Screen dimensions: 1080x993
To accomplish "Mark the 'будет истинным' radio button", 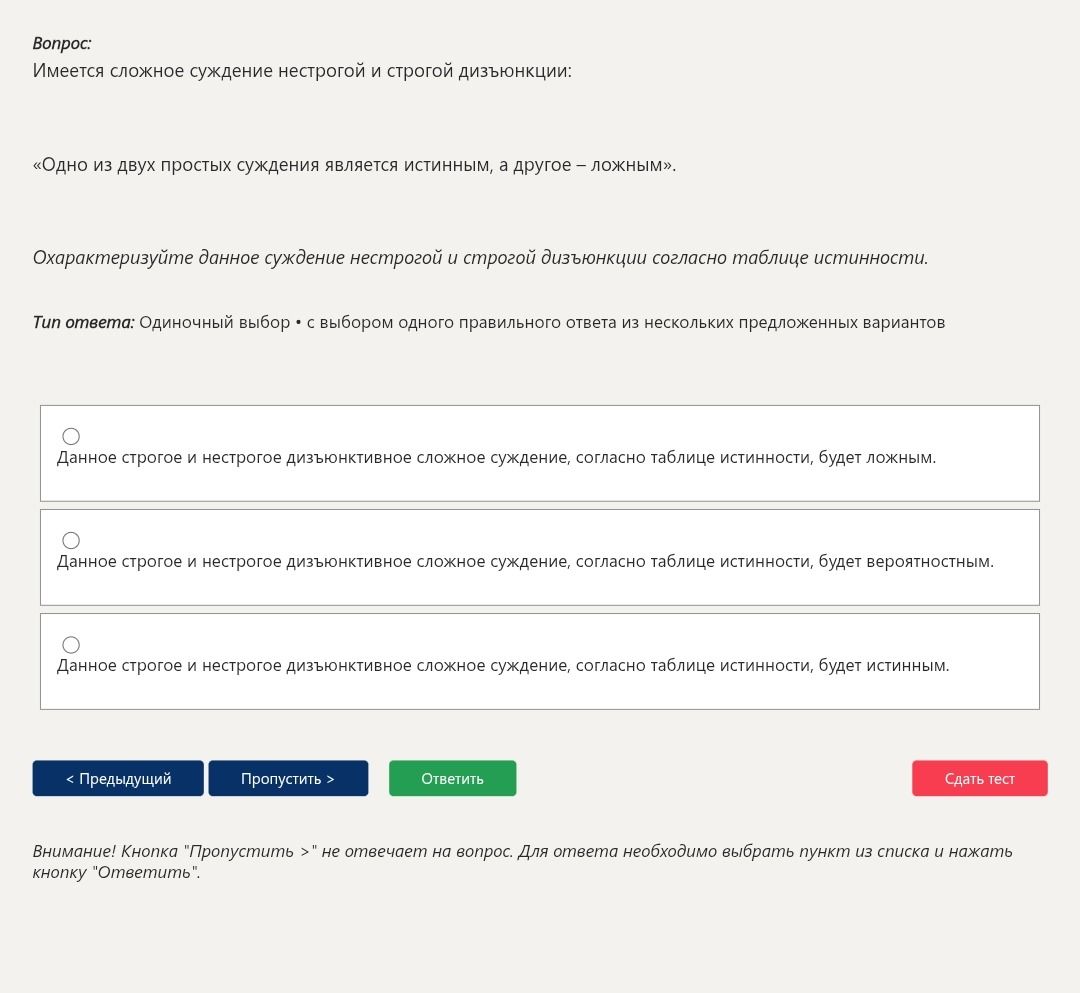I will click(x=71, y=645).
